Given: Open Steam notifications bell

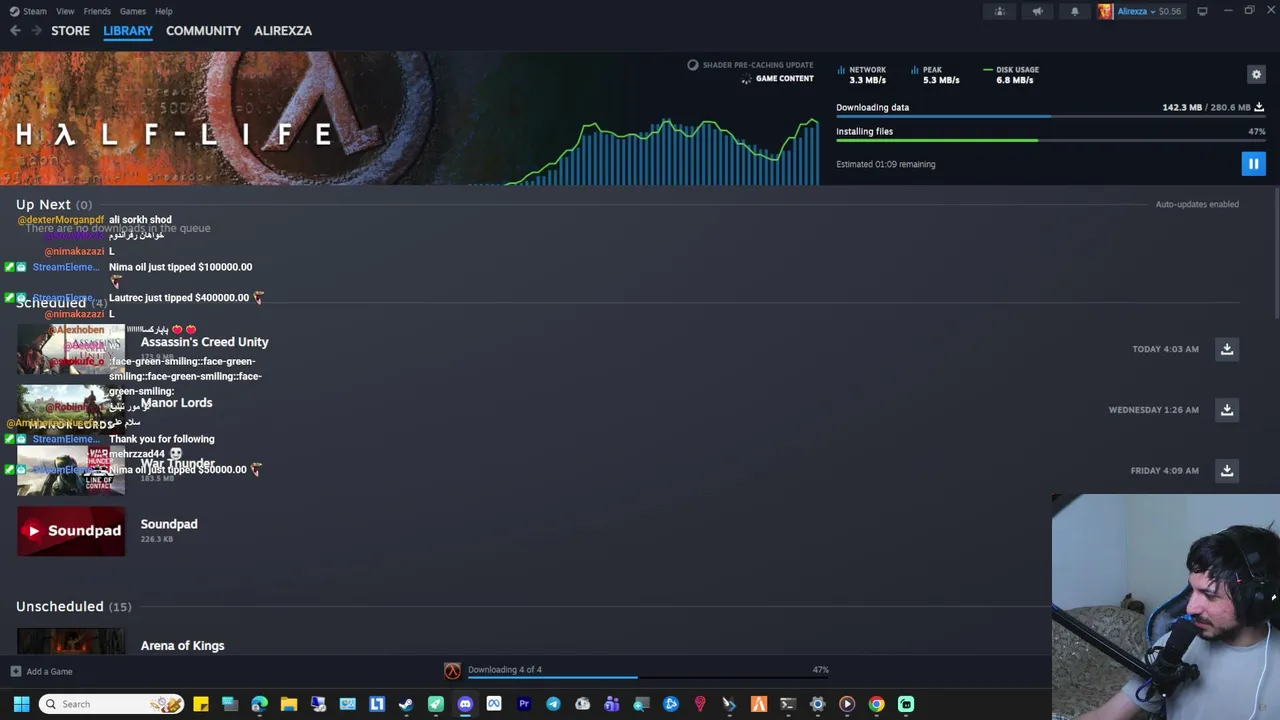Looking at the screenshot, I should [x=1075, y=11].
